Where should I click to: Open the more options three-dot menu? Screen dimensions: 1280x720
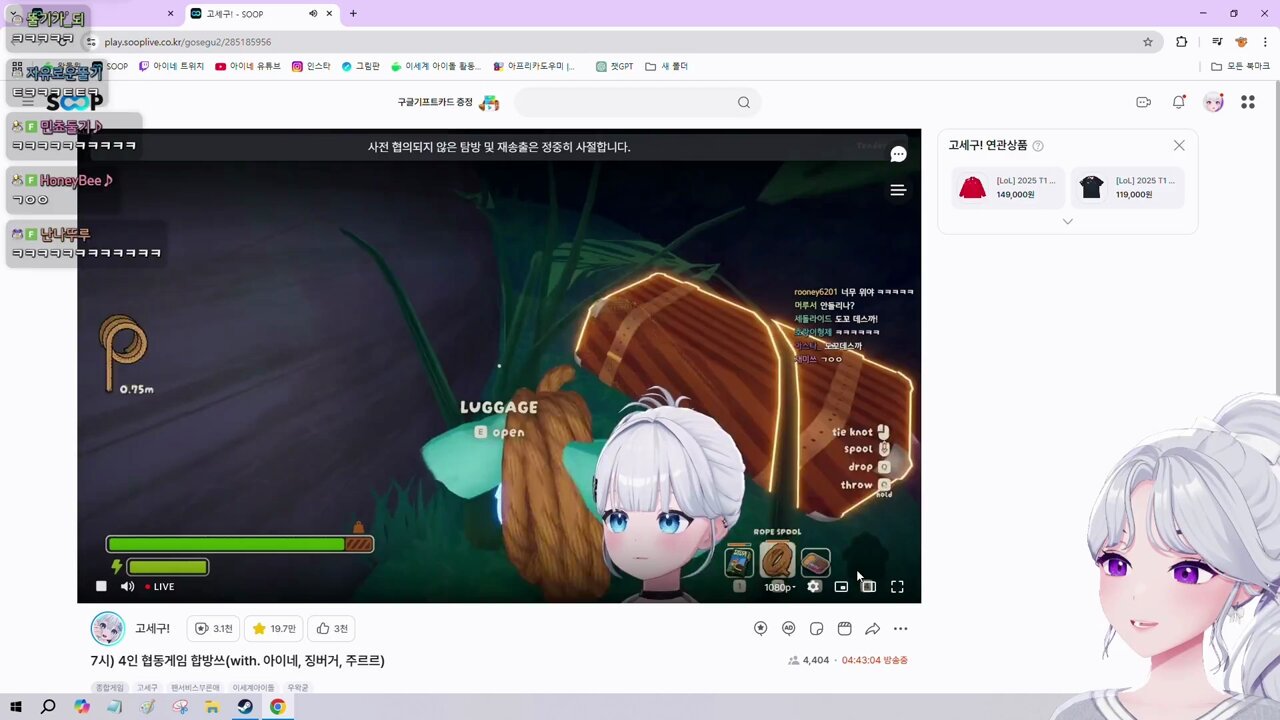point(901,629)
